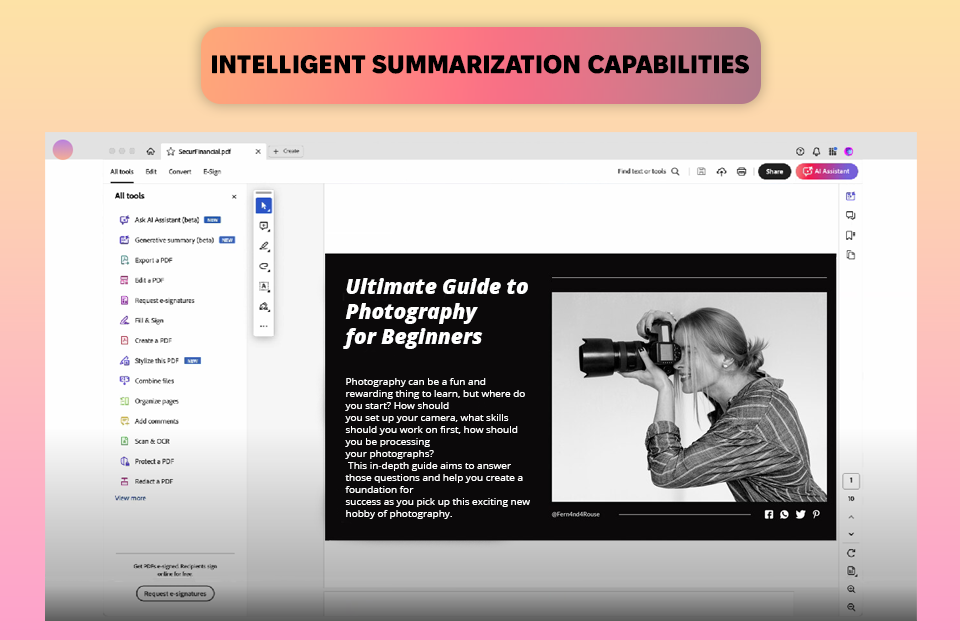Select Stylize this PDF tool
960x640 pixels.
[160, 361]
